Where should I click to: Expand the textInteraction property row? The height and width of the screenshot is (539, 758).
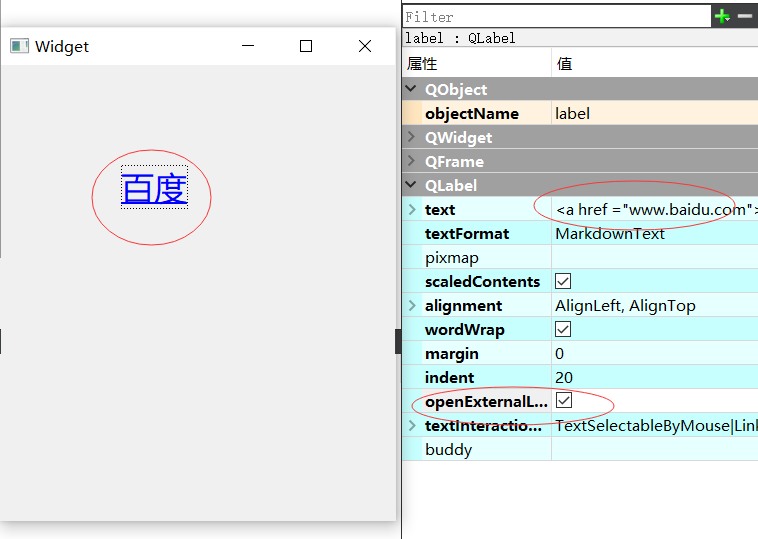(x=412, y=425)
